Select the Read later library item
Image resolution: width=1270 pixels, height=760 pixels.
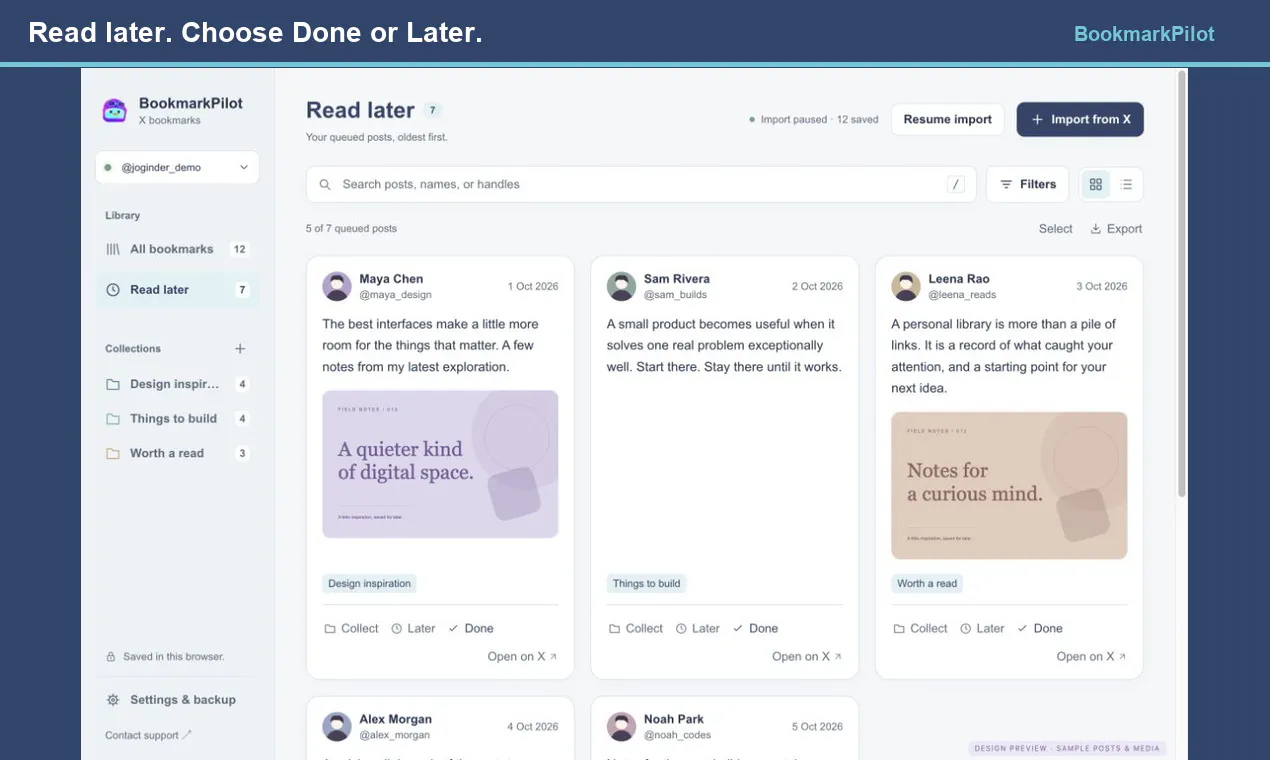point(177,290)
